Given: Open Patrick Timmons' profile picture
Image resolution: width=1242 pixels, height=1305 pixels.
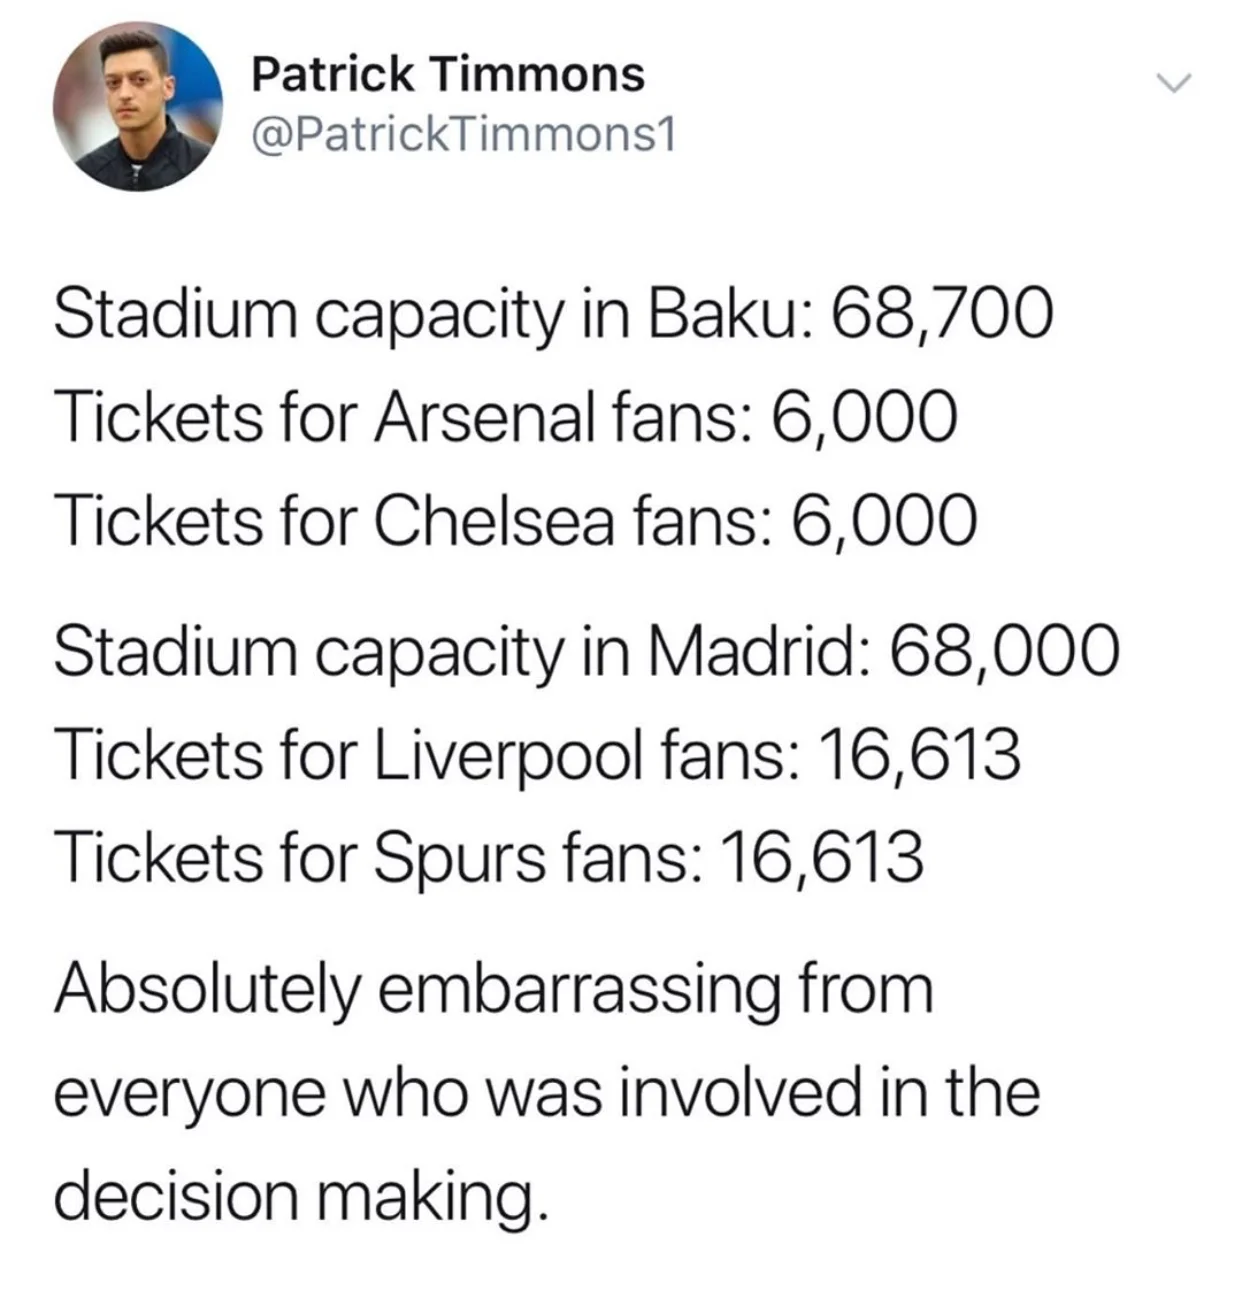Looking at the screenshot, I should 137,106.
